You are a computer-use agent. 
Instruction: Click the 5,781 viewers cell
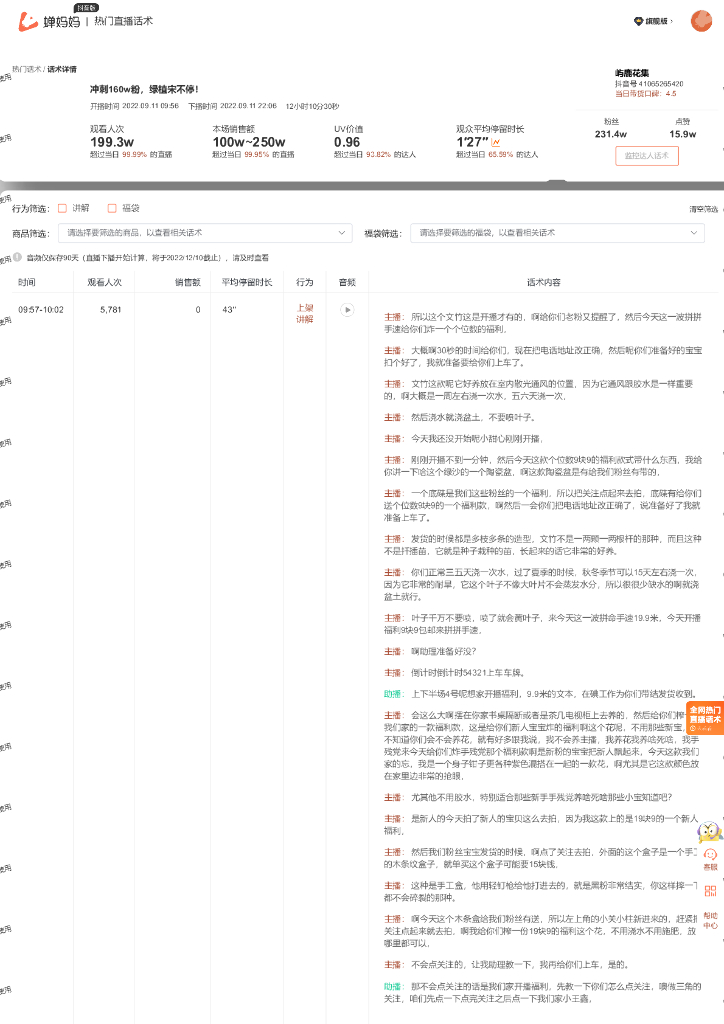(111, 310)
